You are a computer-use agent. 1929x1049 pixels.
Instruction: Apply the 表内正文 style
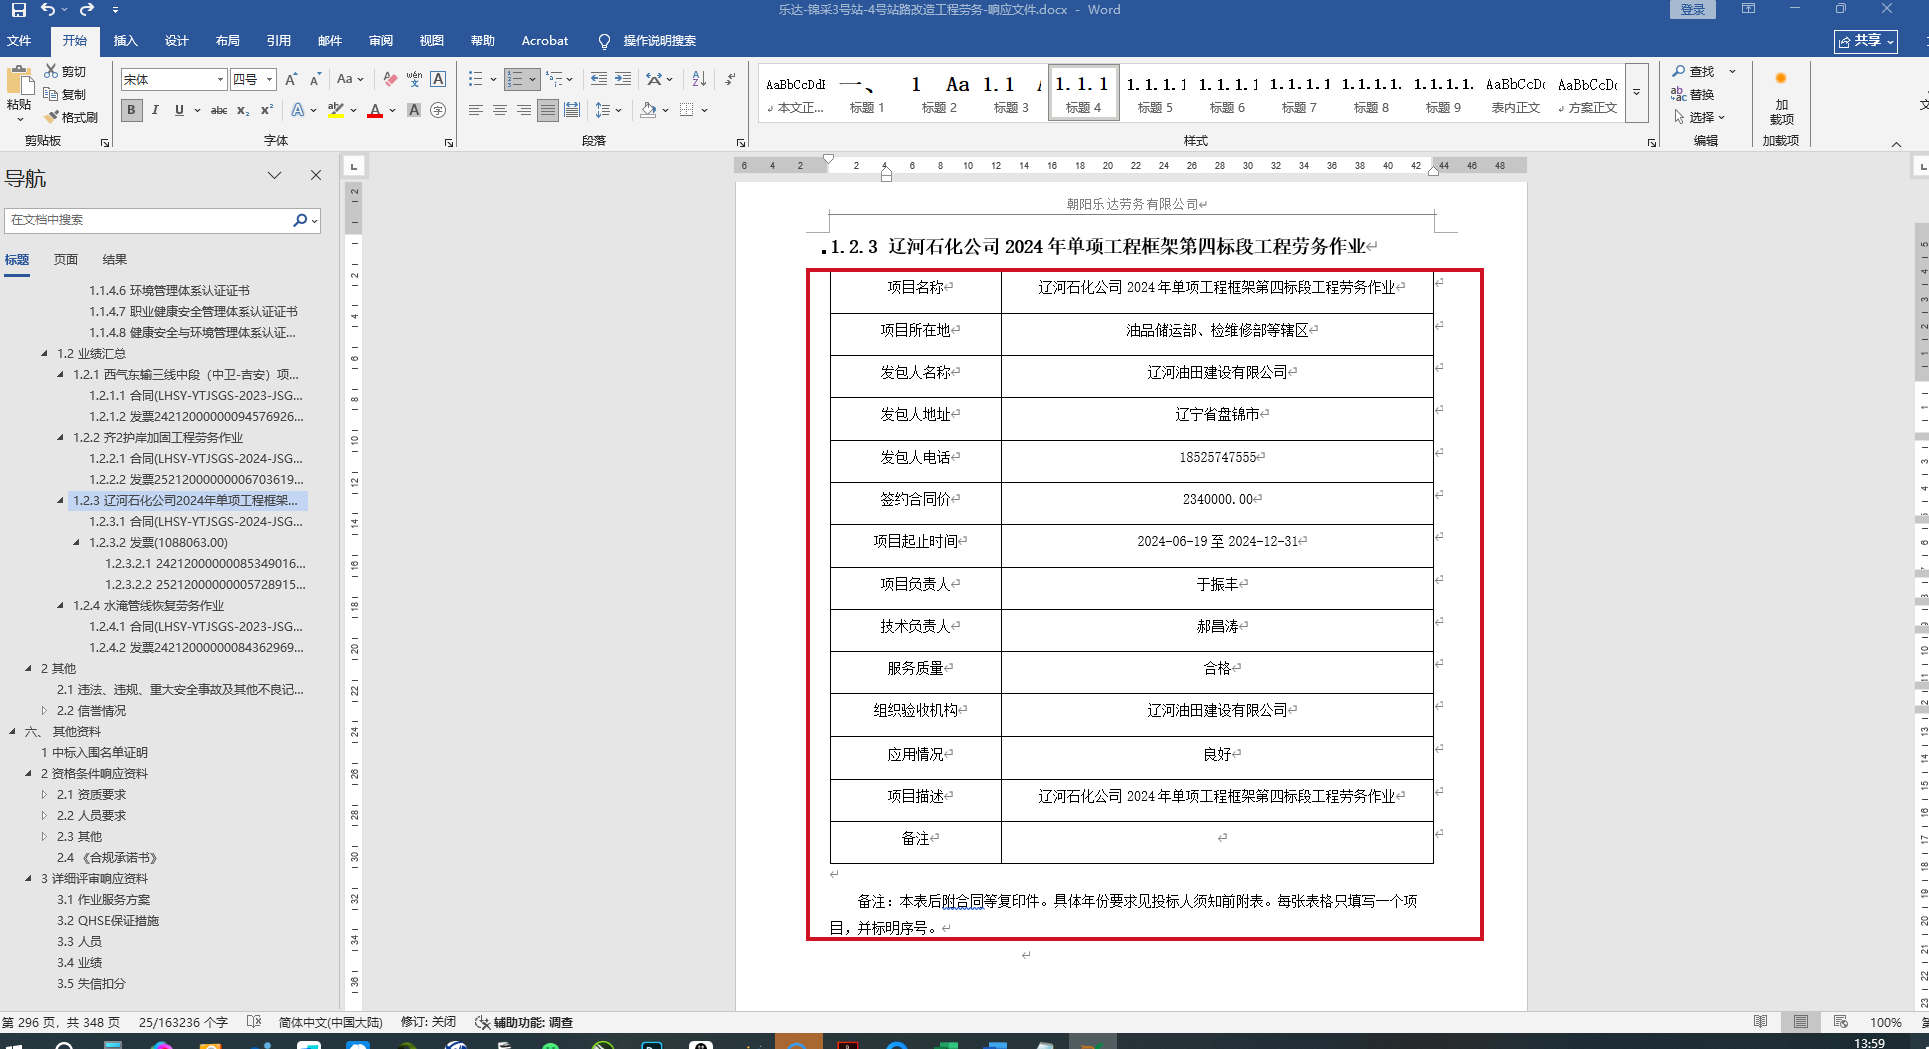1515,93
